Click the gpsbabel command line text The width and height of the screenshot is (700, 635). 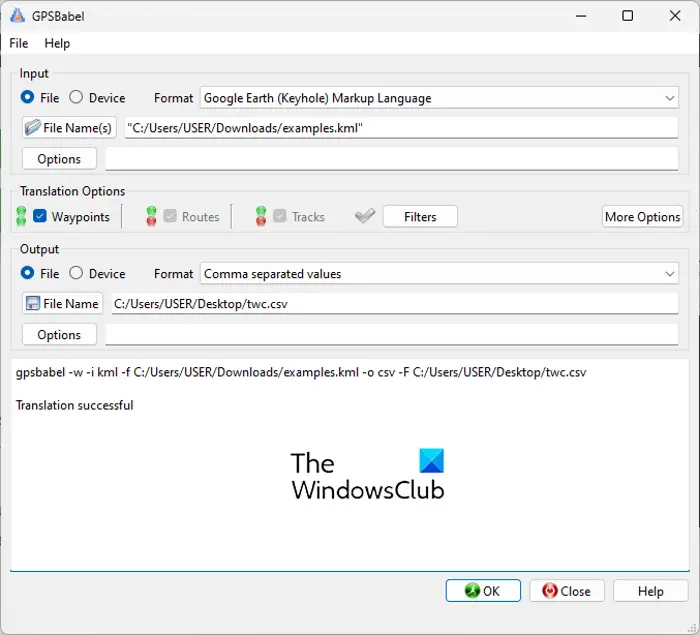pos(301,372)
